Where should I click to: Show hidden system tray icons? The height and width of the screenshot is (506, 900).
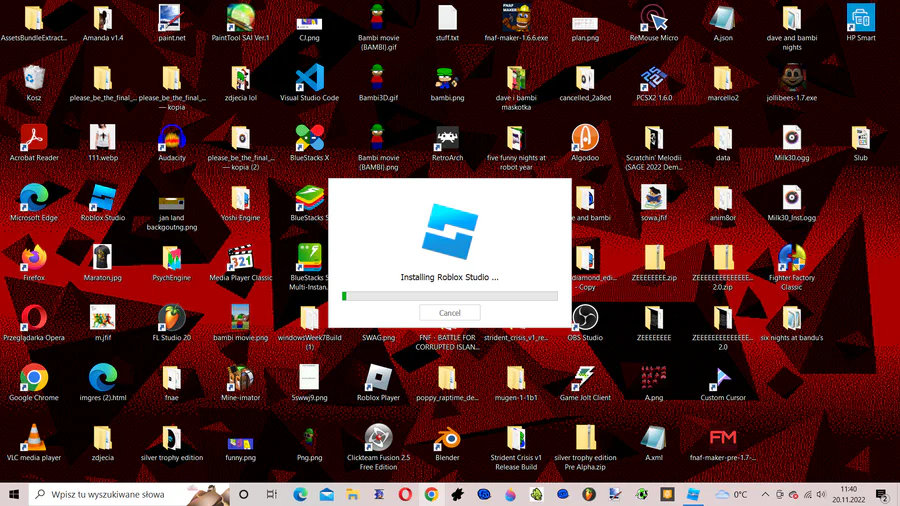765,494
